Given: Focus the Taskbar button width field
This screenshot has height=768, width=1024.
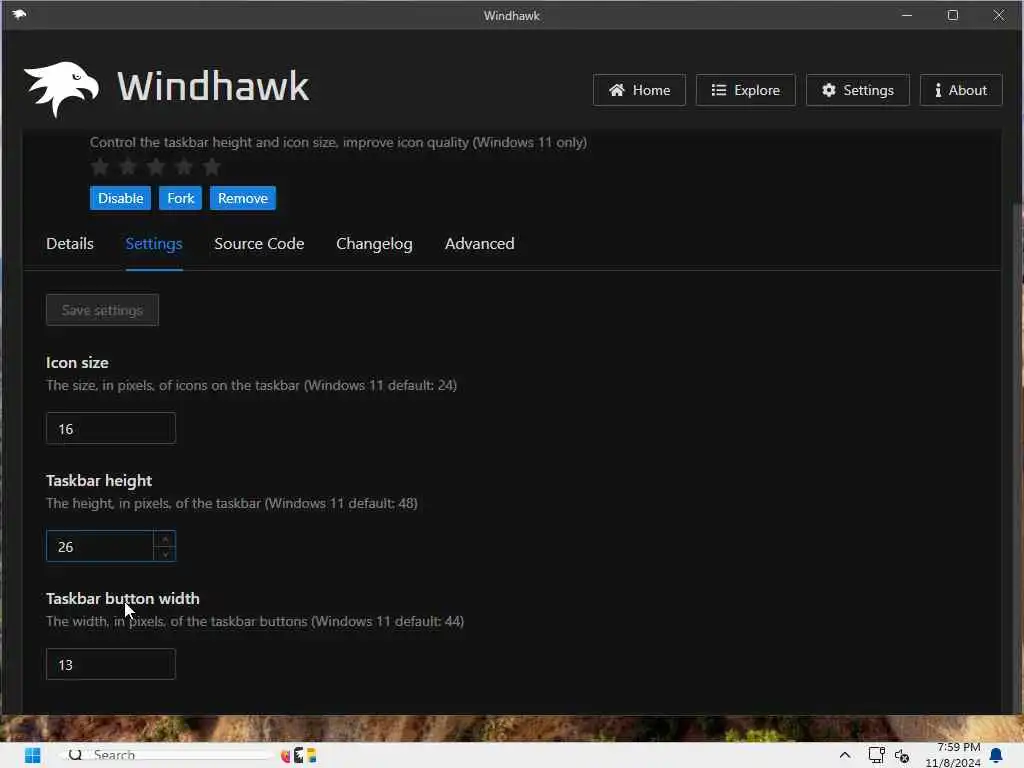Looking at the screenshot, I should 111,664.
